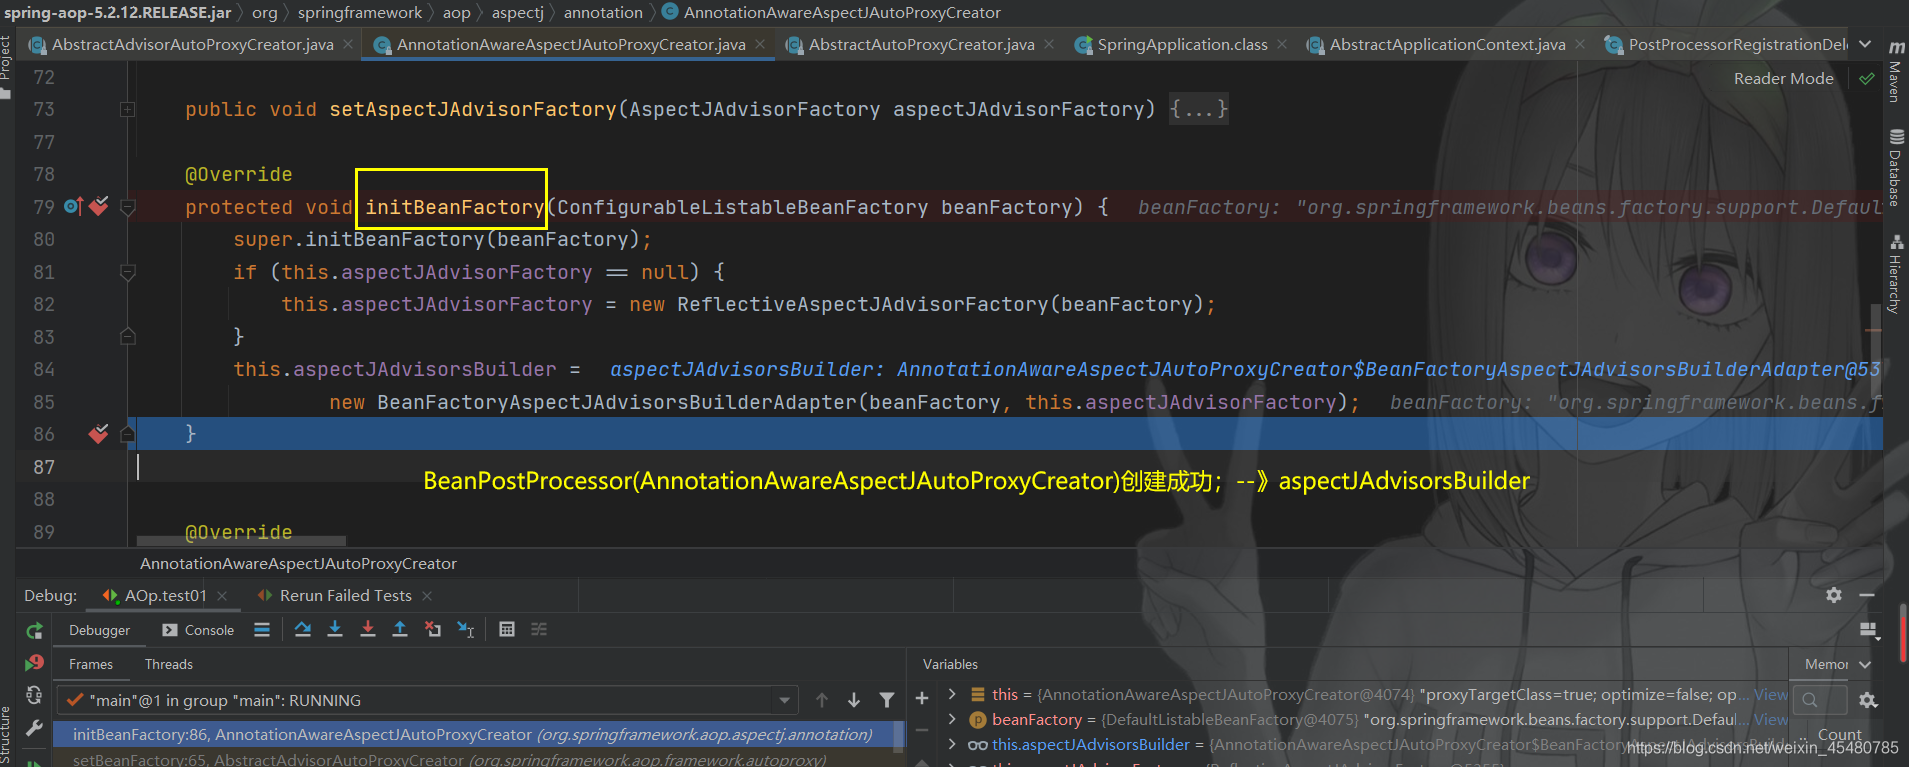Click Show Execution Point icon

coord(262,629)
